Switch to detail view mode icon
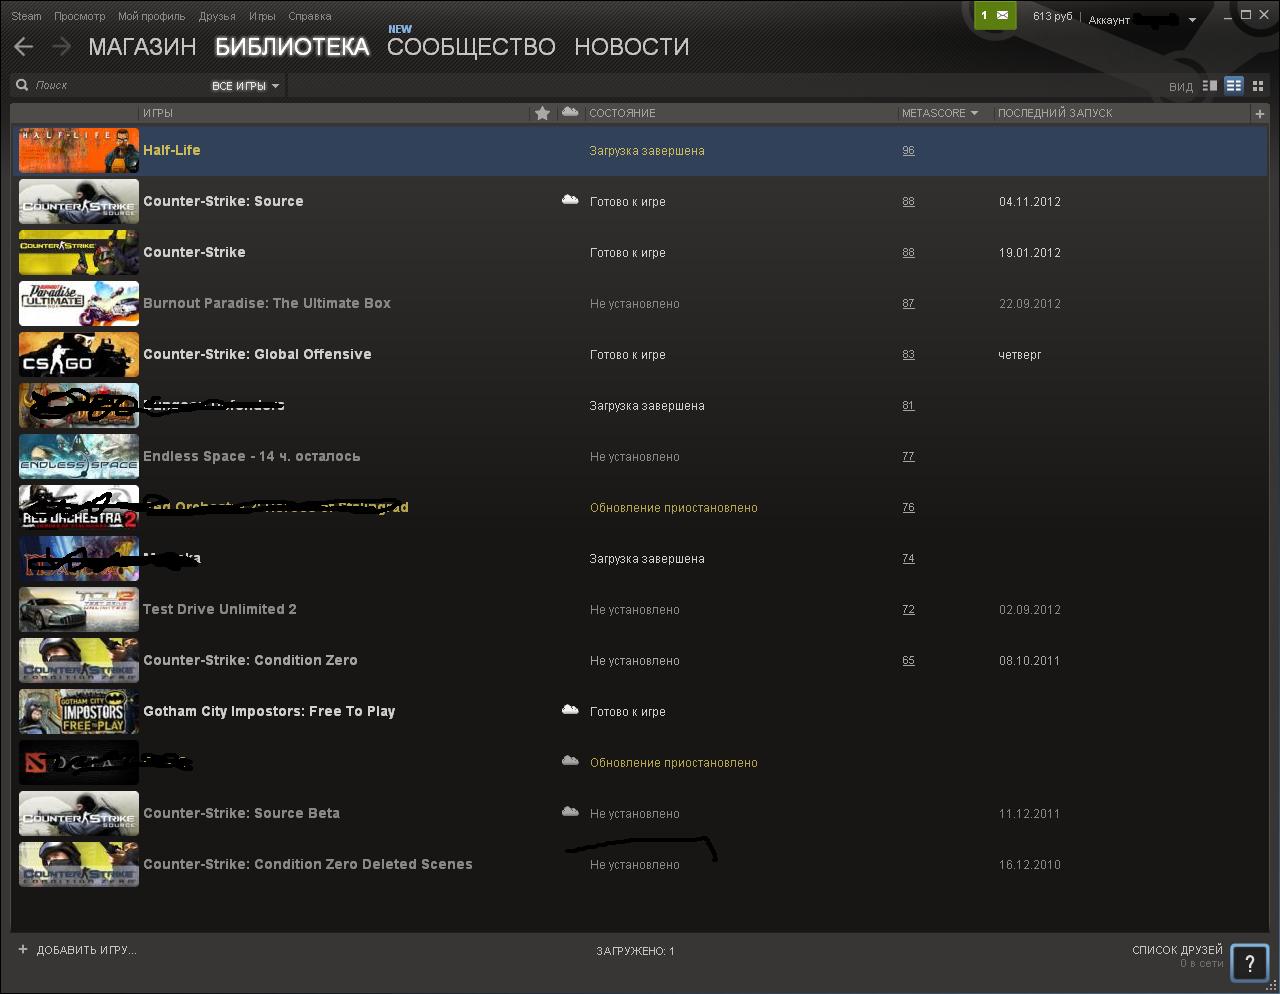Screen dimensions: 1280x994 click(1209, 86)
